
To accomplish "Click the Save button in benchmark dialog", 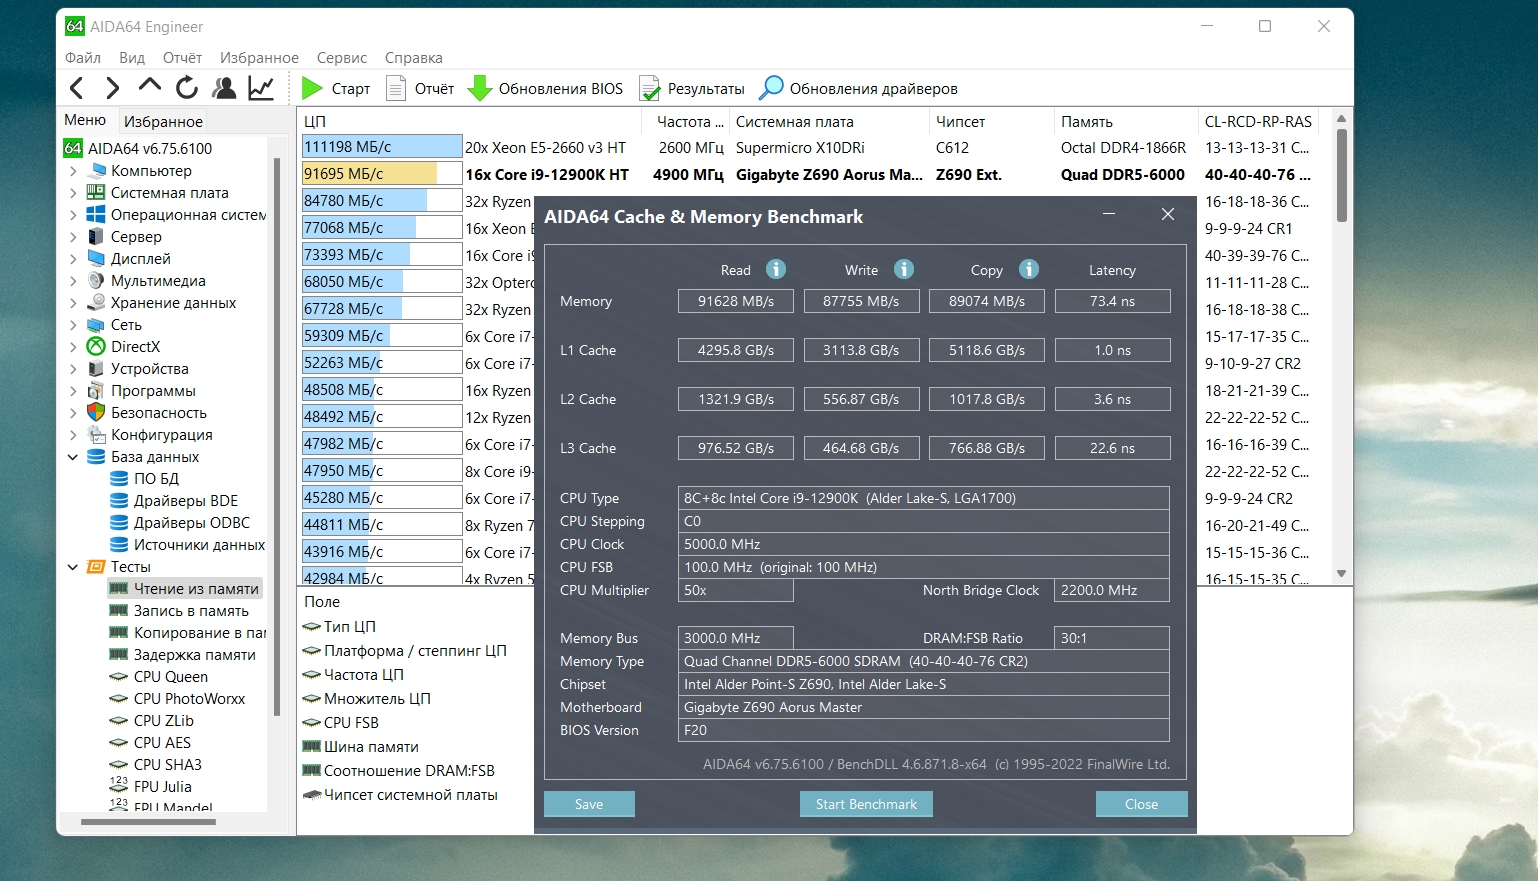I will 589,804.
